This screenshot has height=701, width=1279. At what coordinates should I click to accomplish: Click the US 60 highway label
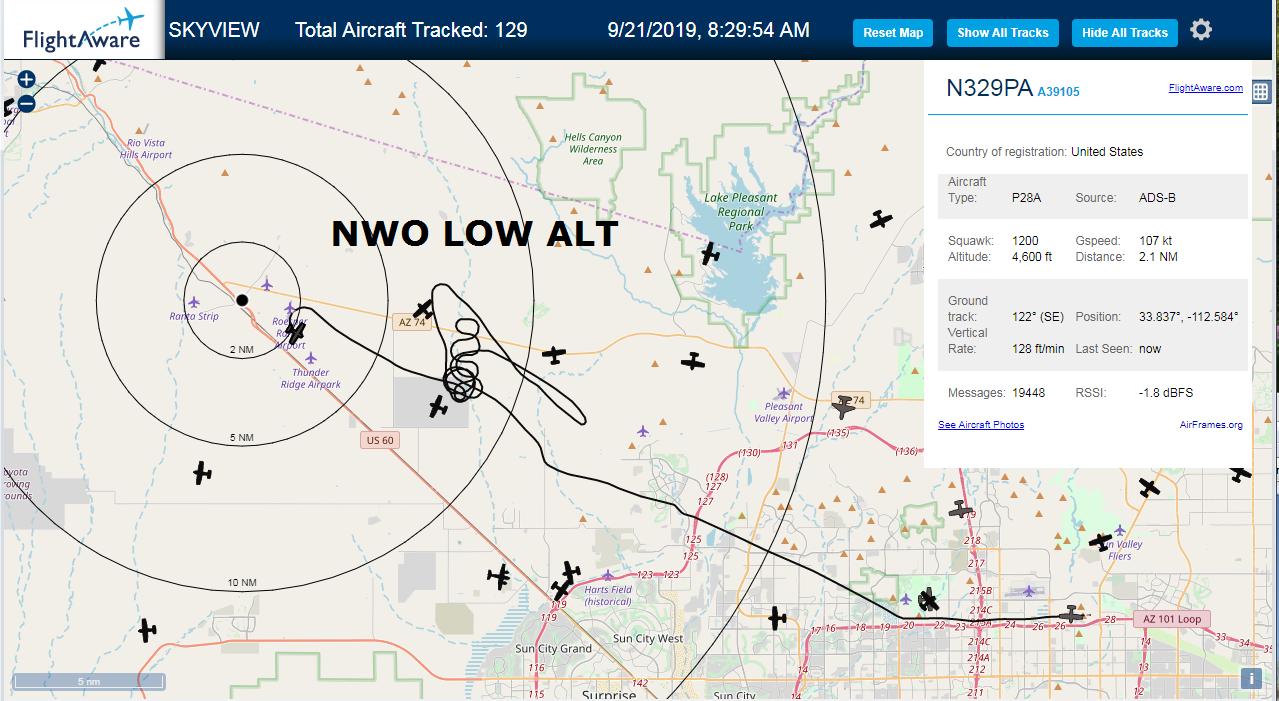(x=378, y=440)
